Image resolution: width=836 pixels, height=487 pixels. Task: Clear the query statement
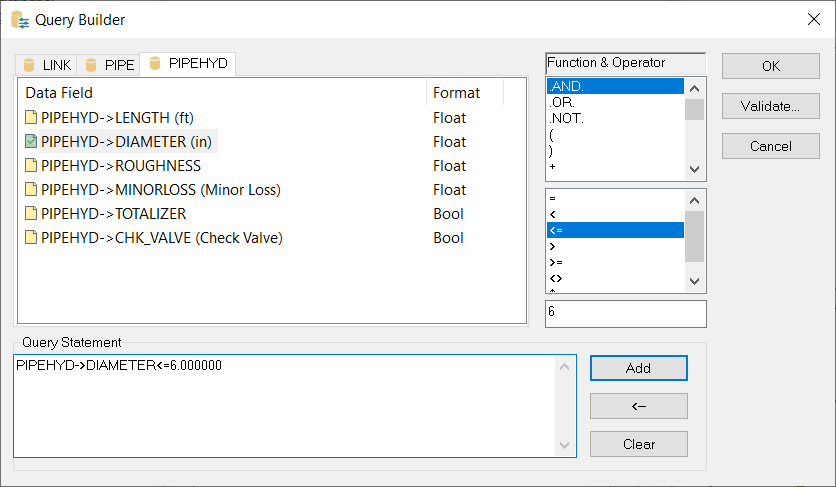pyautogui.click(x=638, y=444)
